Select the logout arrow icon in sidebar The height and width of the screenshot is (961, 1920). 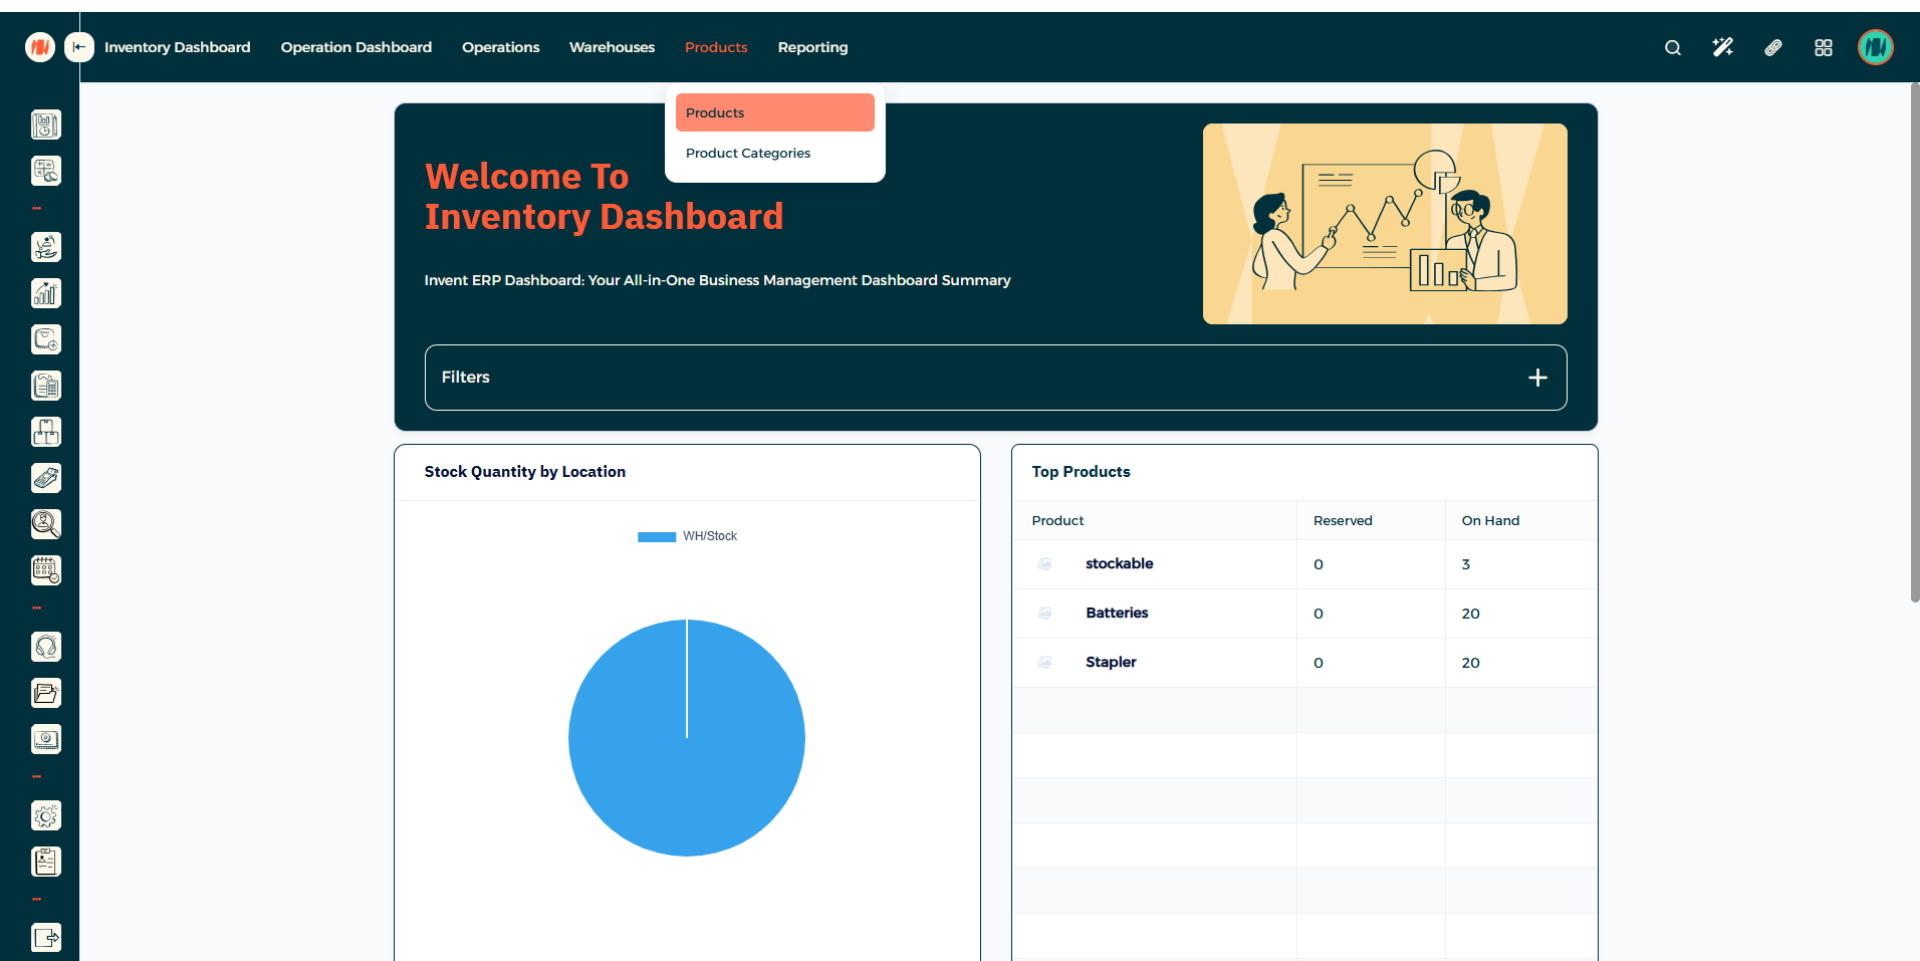point(46,937)
